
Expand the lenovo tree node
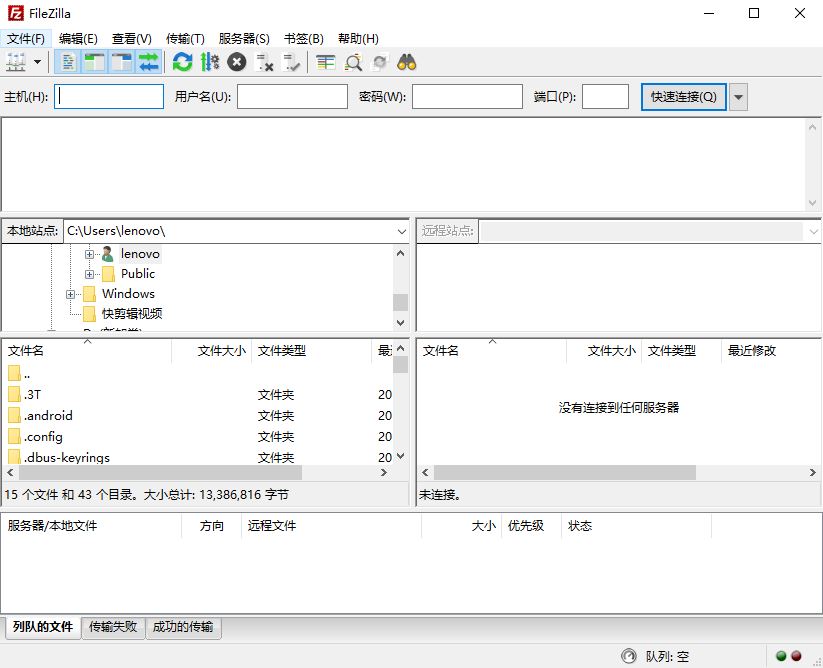tap(89, 255)
